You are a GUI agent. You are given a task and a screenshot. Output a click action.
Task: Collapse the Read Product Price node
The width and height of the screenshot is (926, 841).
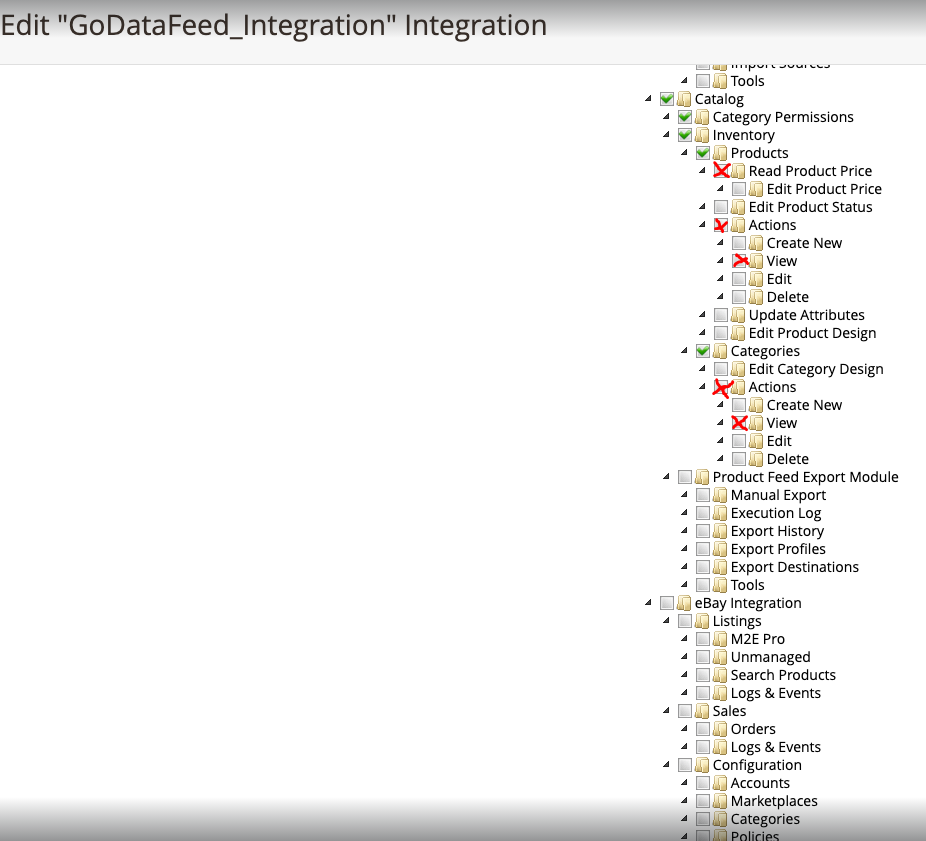[x=702, y=170]
